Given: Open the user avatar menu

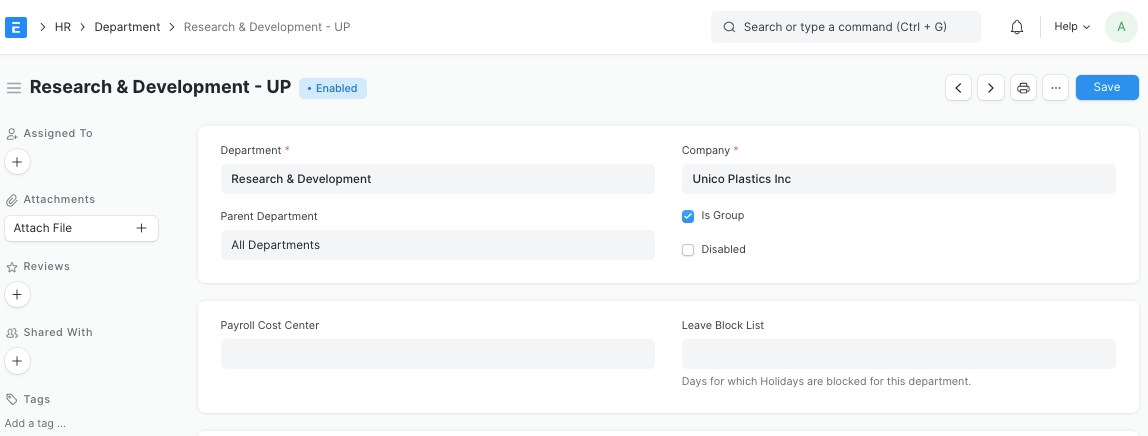Looking at the screenshot, I should (1121, 27).
